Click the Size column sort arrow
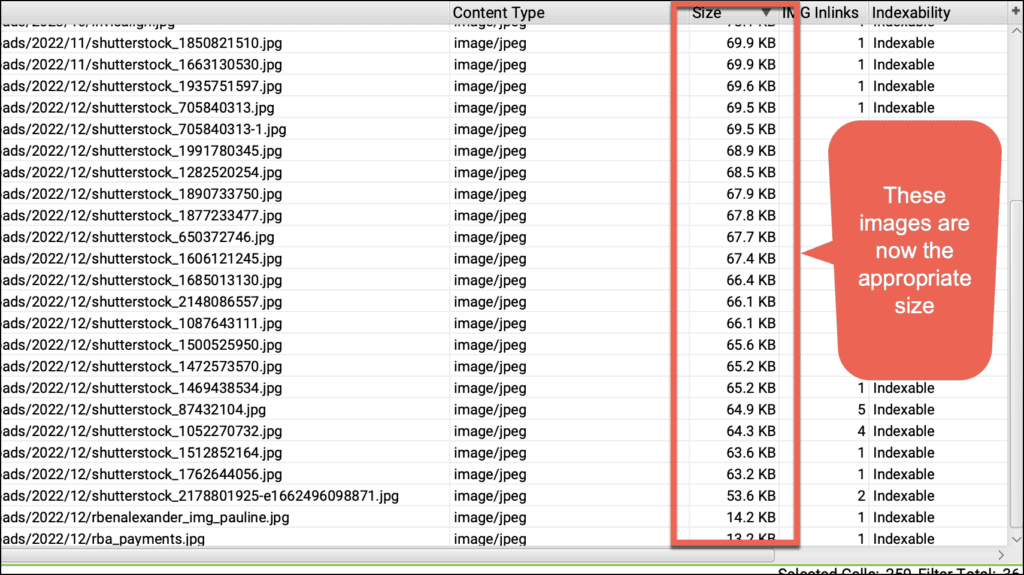 (766, 13)
